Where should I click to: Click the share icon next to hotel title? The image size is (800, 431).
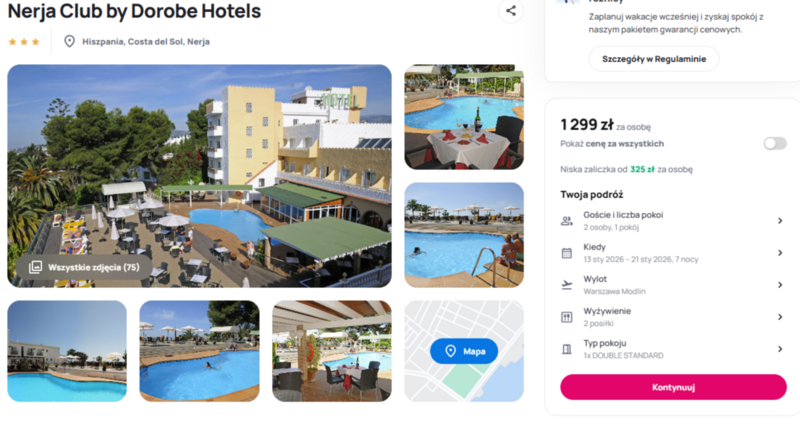coord(511,11)
